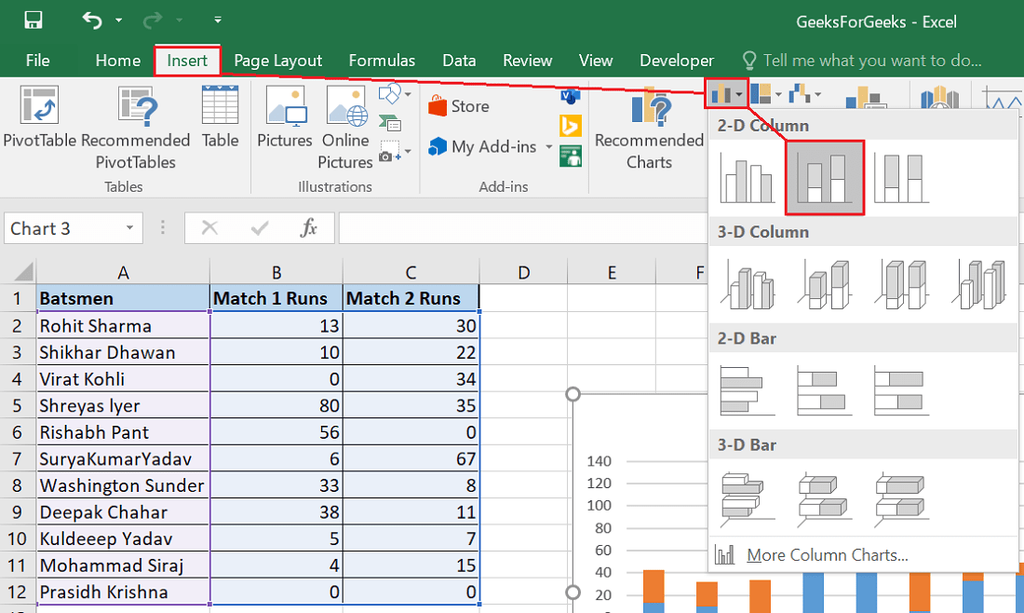1024x613 pixels.
Task: Open Recommended PivotTables
Action: coord(135,128)
